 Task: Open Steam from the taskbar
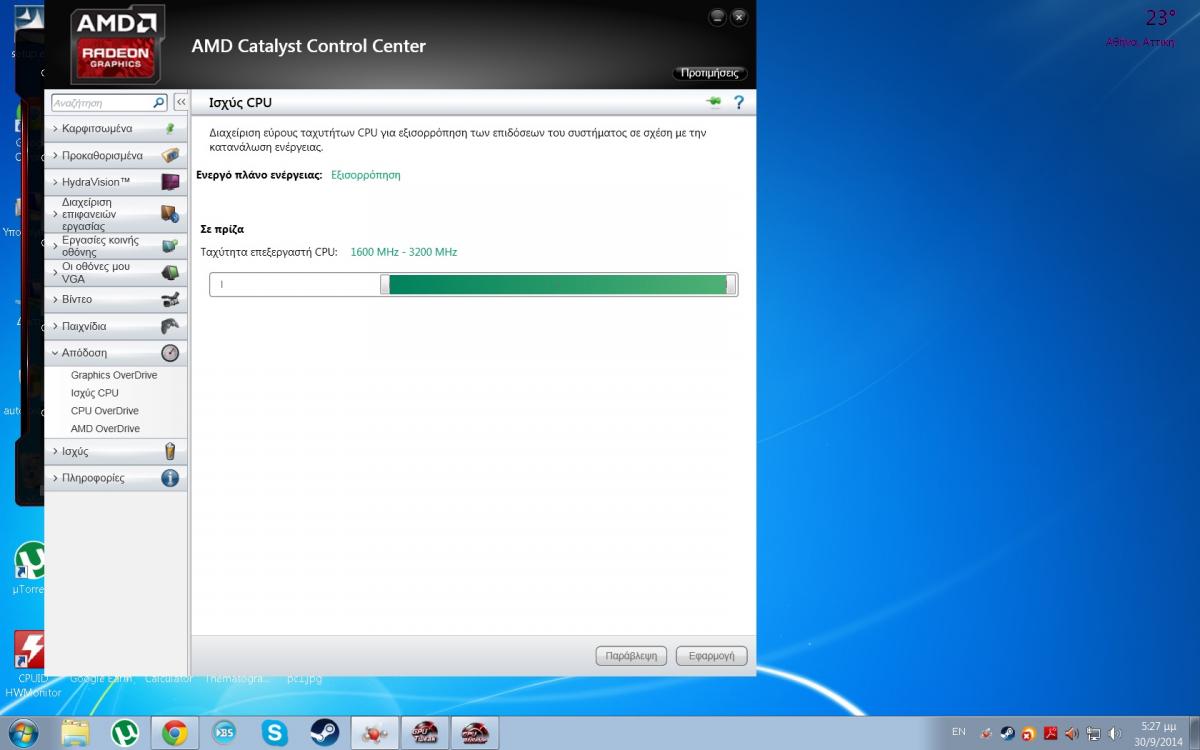click(324, 733)
